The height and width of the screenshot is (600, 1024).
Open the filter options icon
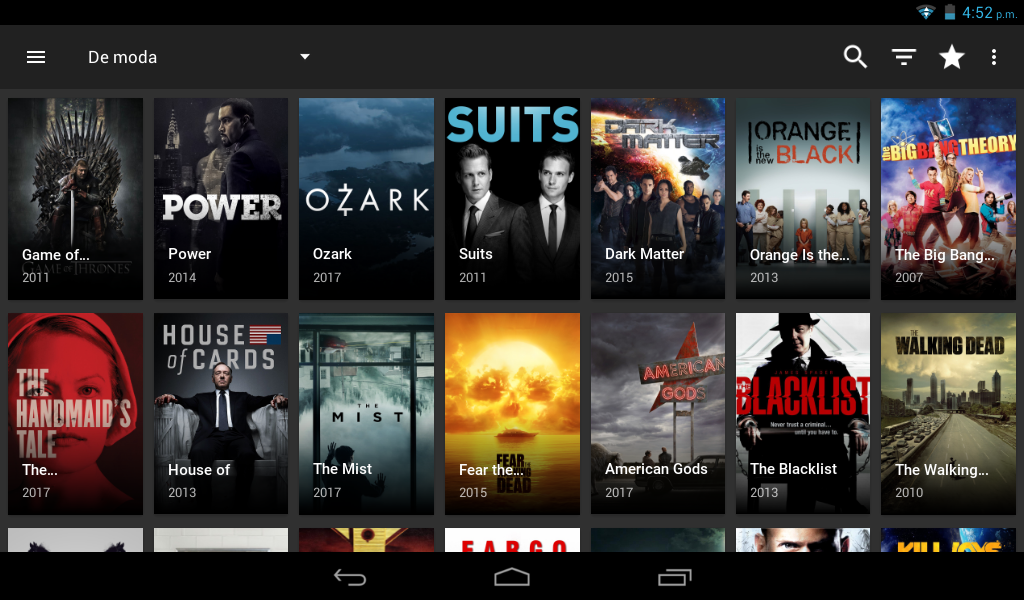[903, 57]
